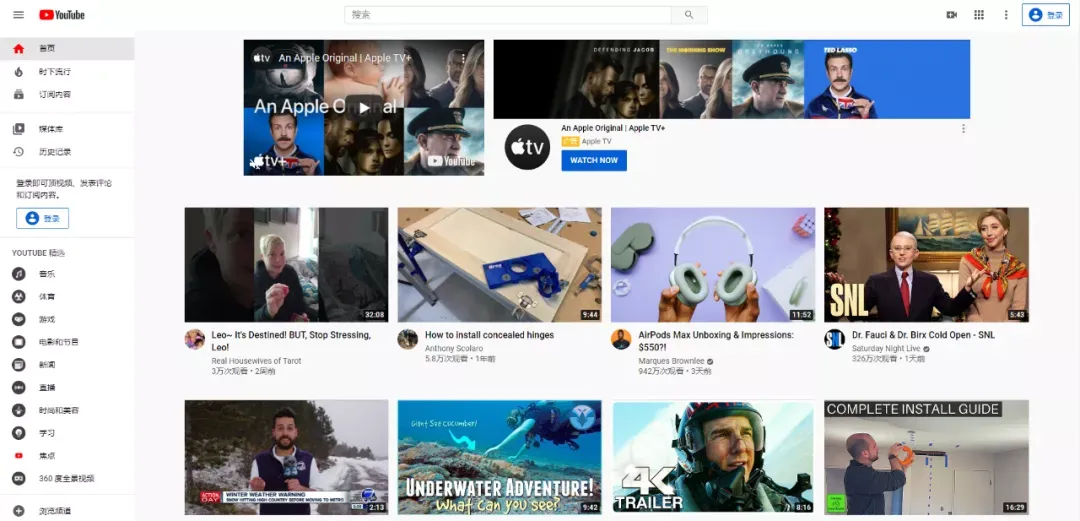The width and height of the screenshot is (1080, 521).
Task: Open options on Apple Original video preview
Action: click(464, 59)
